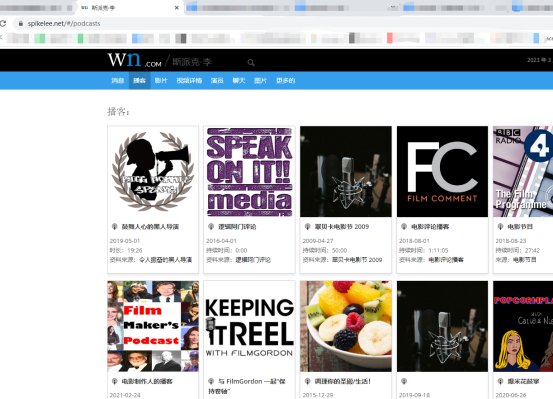
Task: Open the Popcorn podcast thumbnail
Action: point(523,326)
